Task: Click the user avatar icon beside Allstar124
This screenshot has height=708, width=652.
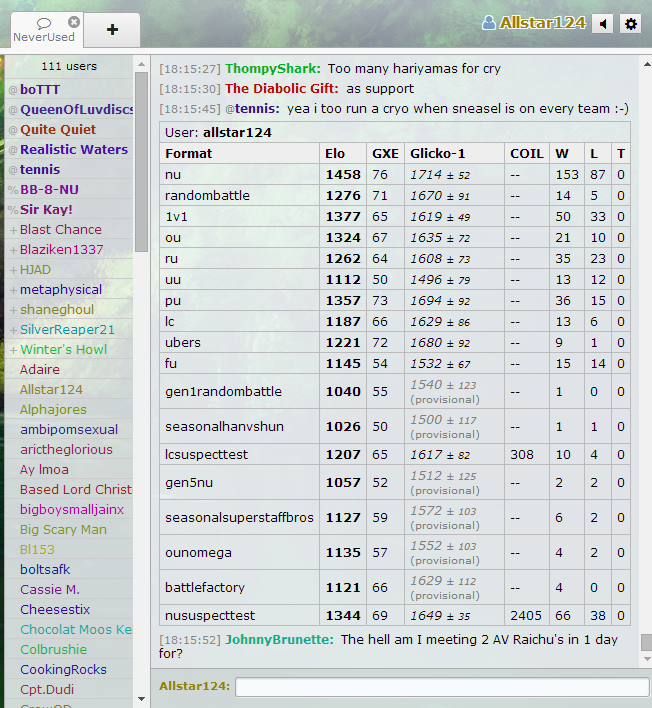Action: pyautogui.click(x=489, y=23)
